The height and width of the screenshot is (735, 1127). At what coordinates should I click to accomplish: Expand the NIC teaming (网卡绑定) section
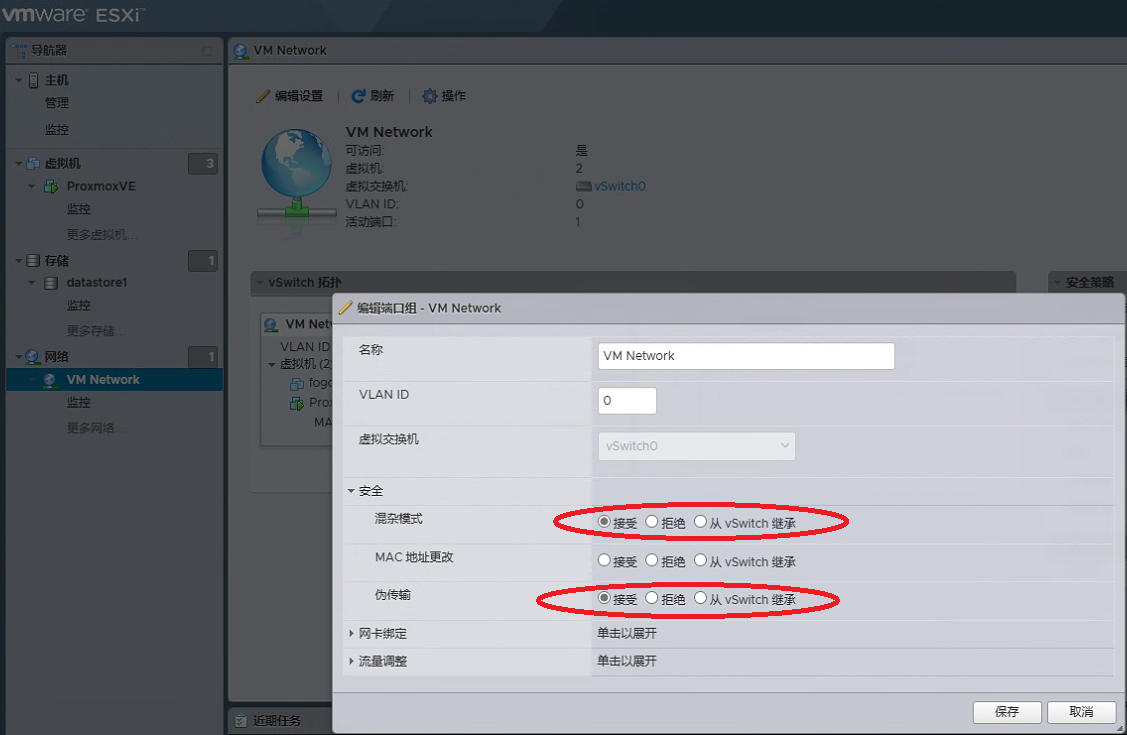[351, 634]
